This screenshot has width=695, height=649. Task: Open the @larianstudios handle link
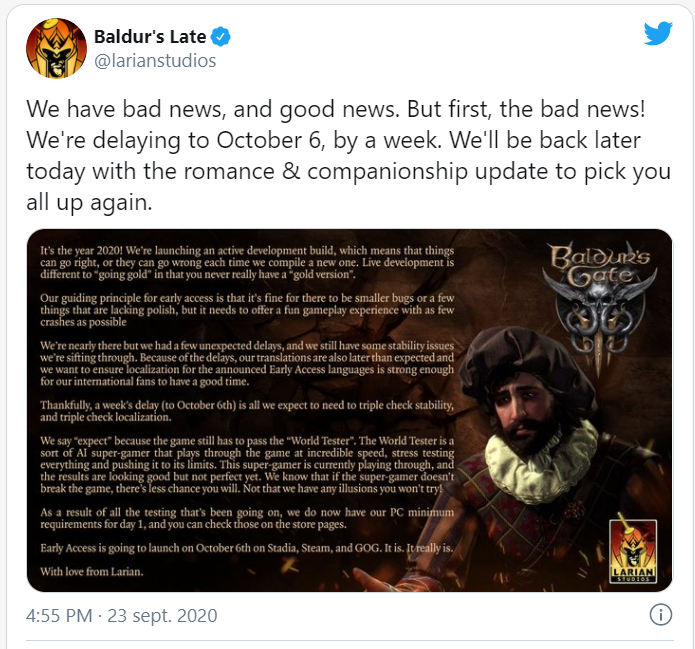[155, 61]
